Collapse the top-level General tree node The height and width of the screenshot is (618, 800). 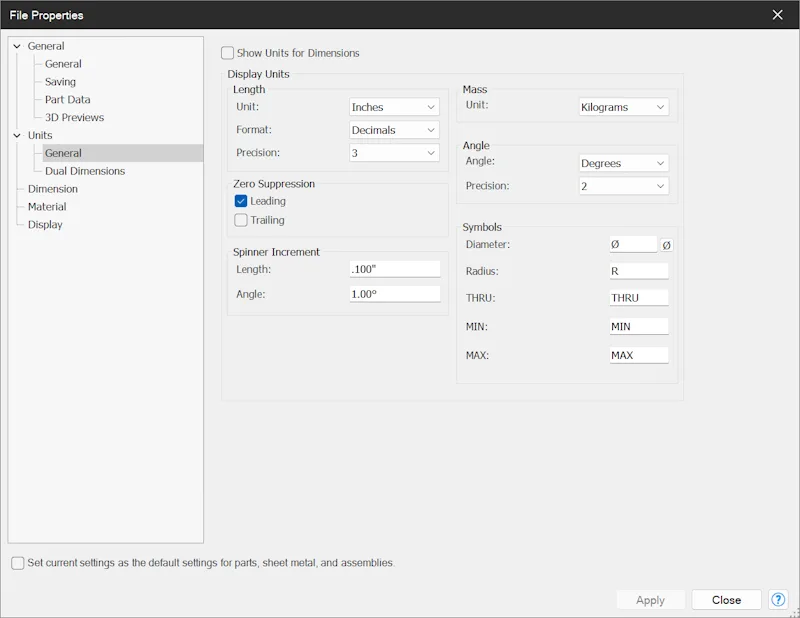tap(17, 46)
